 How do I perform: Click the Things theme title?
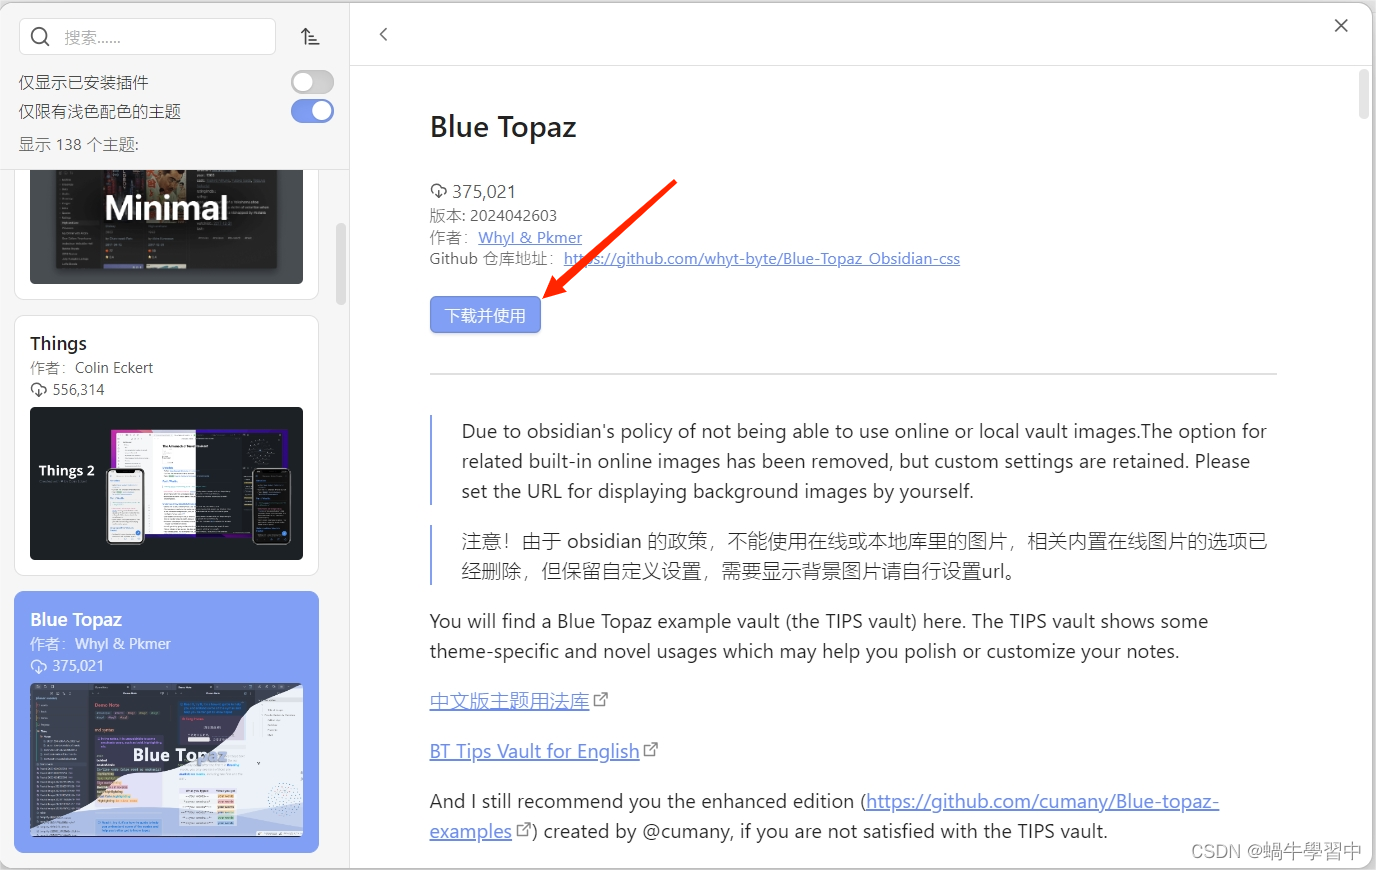pos(58,343)
